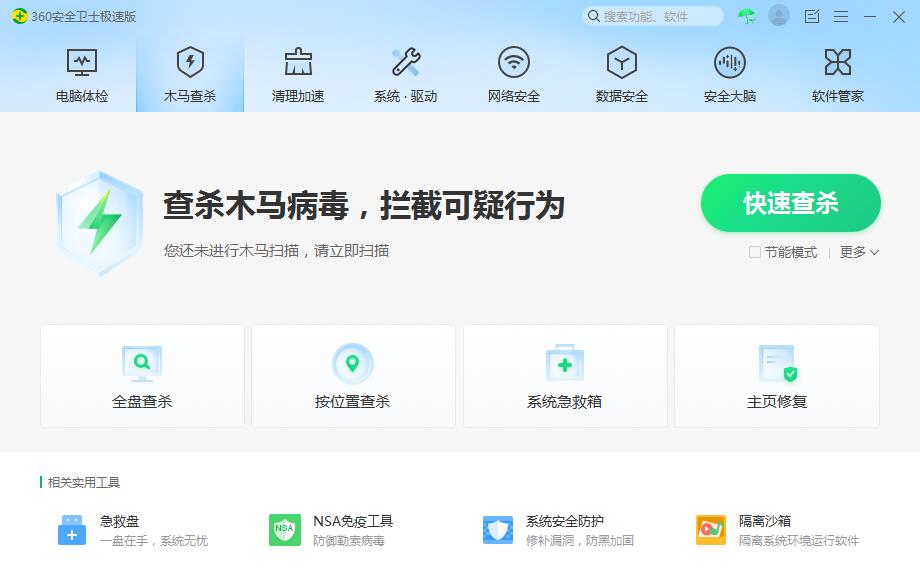Open the 系统·驱动 wrench icon
920x580 pixels.
tap(406, 62)
